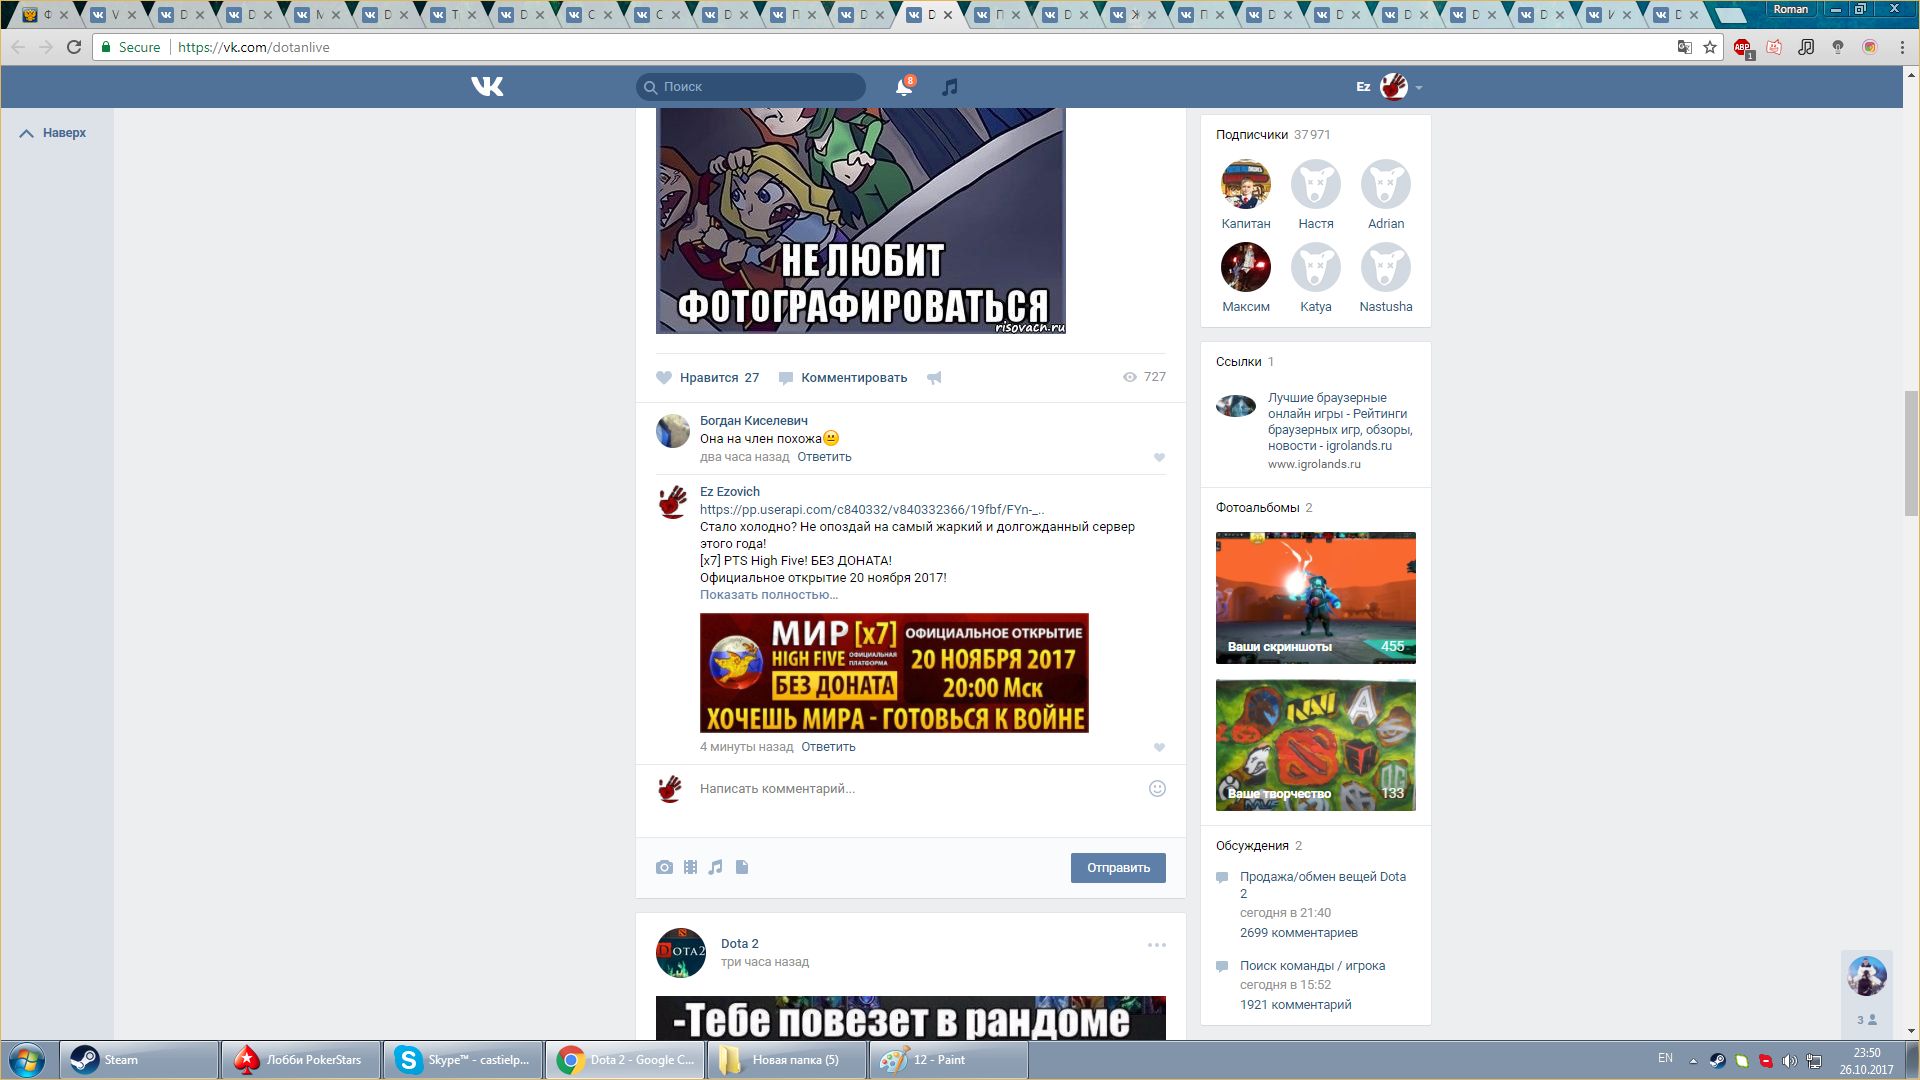1920x1080 pixels.
Task: Open the Steam taskbar item
Action: point(138,1060)
